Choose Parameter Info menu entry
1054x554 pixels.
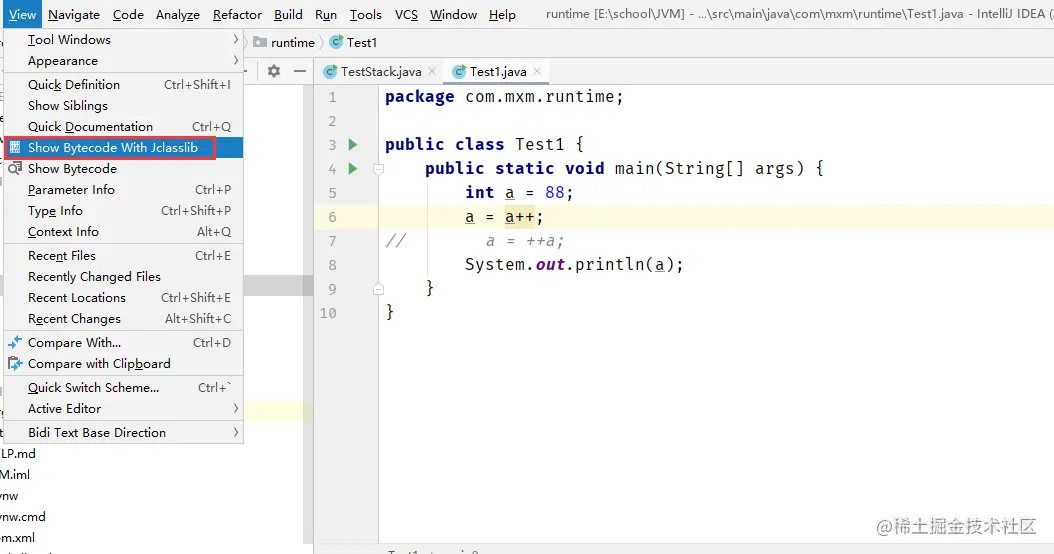[x=124, y=190]
